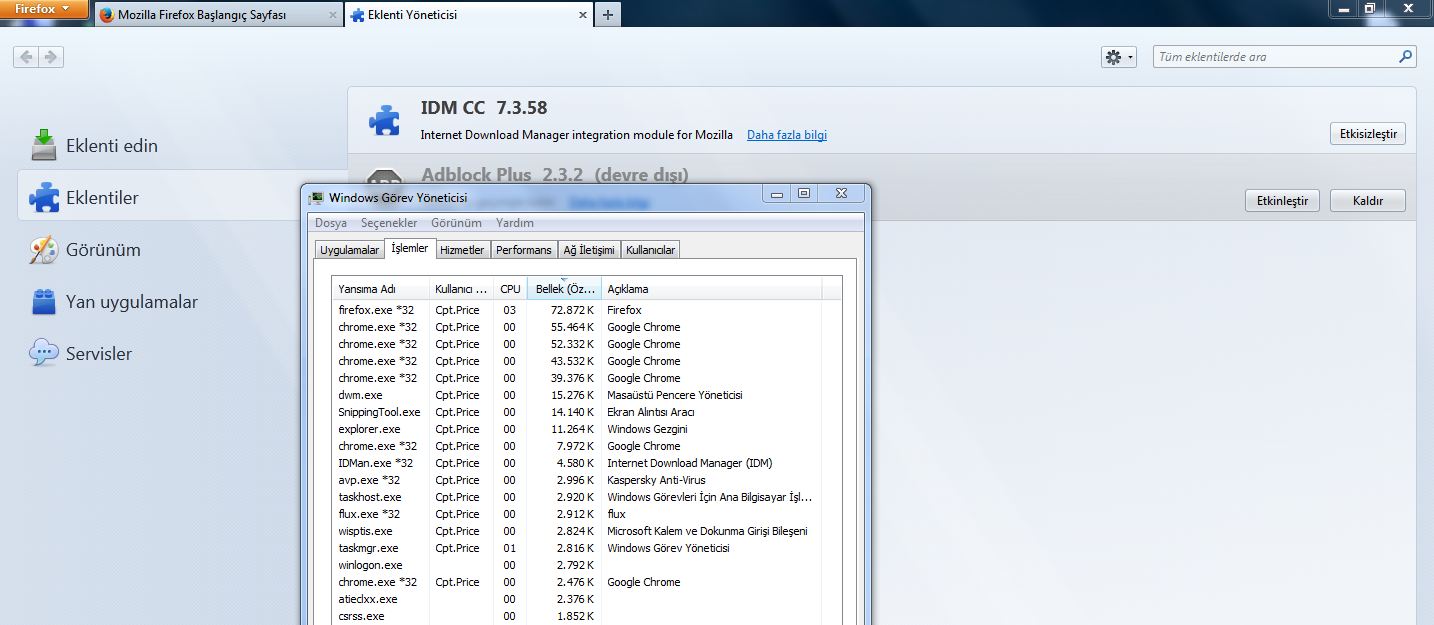The image size is (1434, 625).
Task: Click Etkisizleştir button for IDM CC
Action: click(x=1368, y=134)
